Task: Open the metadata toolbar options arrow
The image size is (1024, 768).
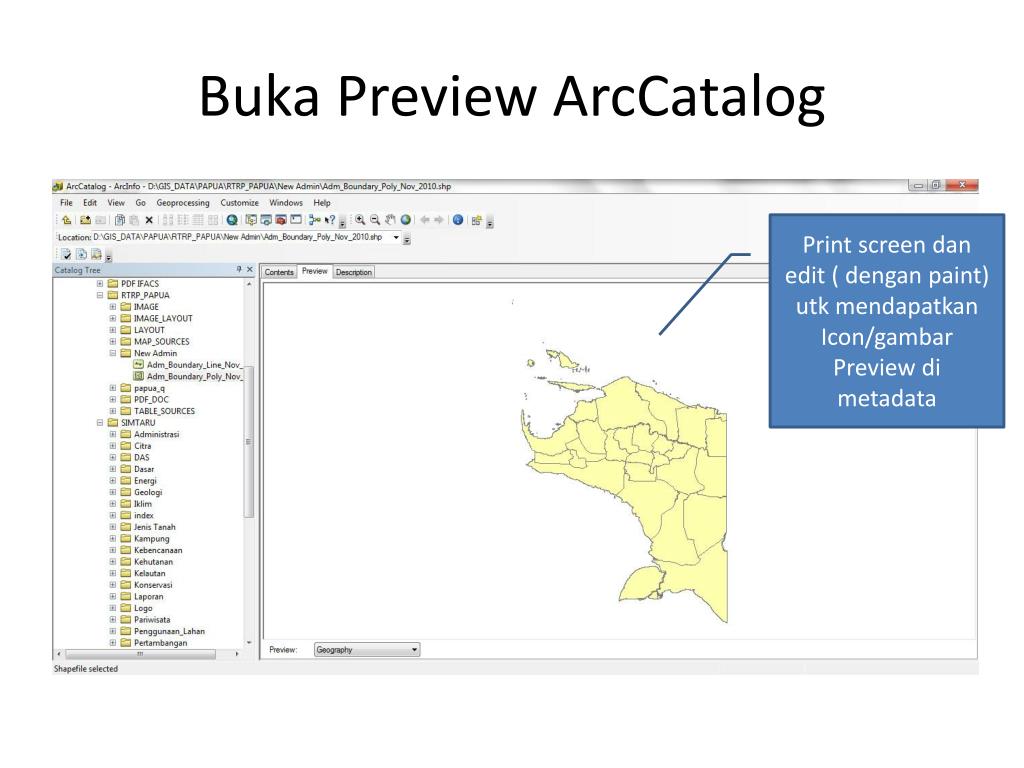Action: pyautogui.click(x=109, y=257)
